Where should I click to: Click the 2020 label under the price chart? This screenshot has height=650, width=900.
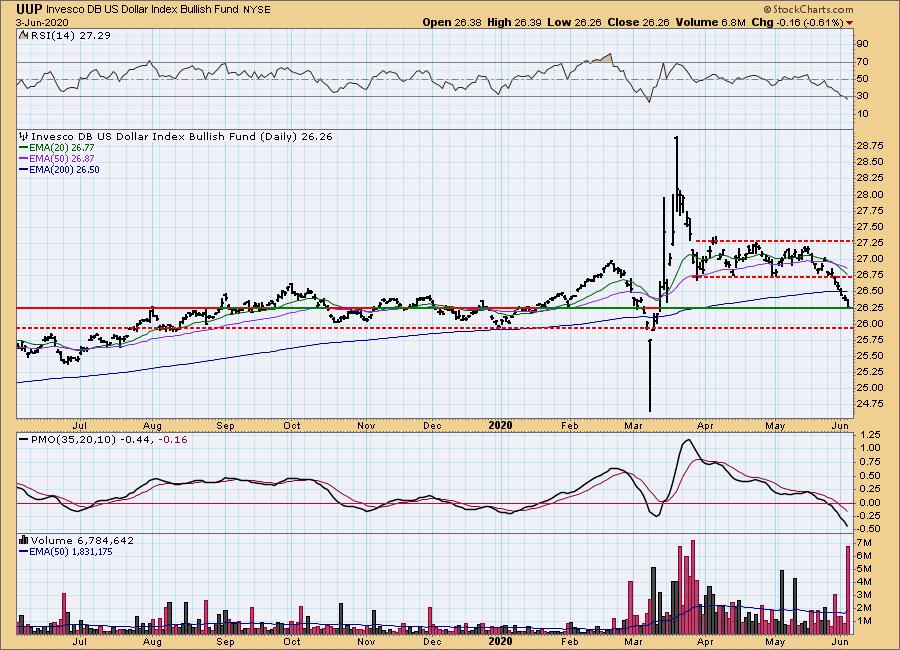pos(500,425)
